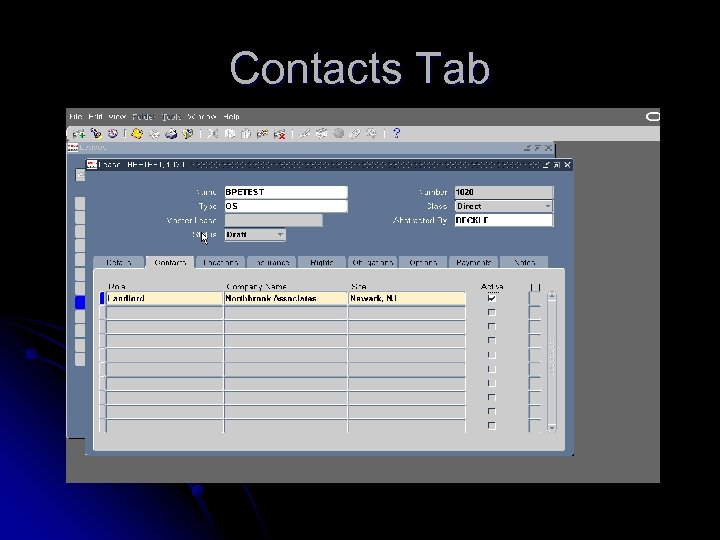Switch to the Notes tab
The width and height of the screenshot is (720, 540).
pyautogui.click(x=524, y=262)
